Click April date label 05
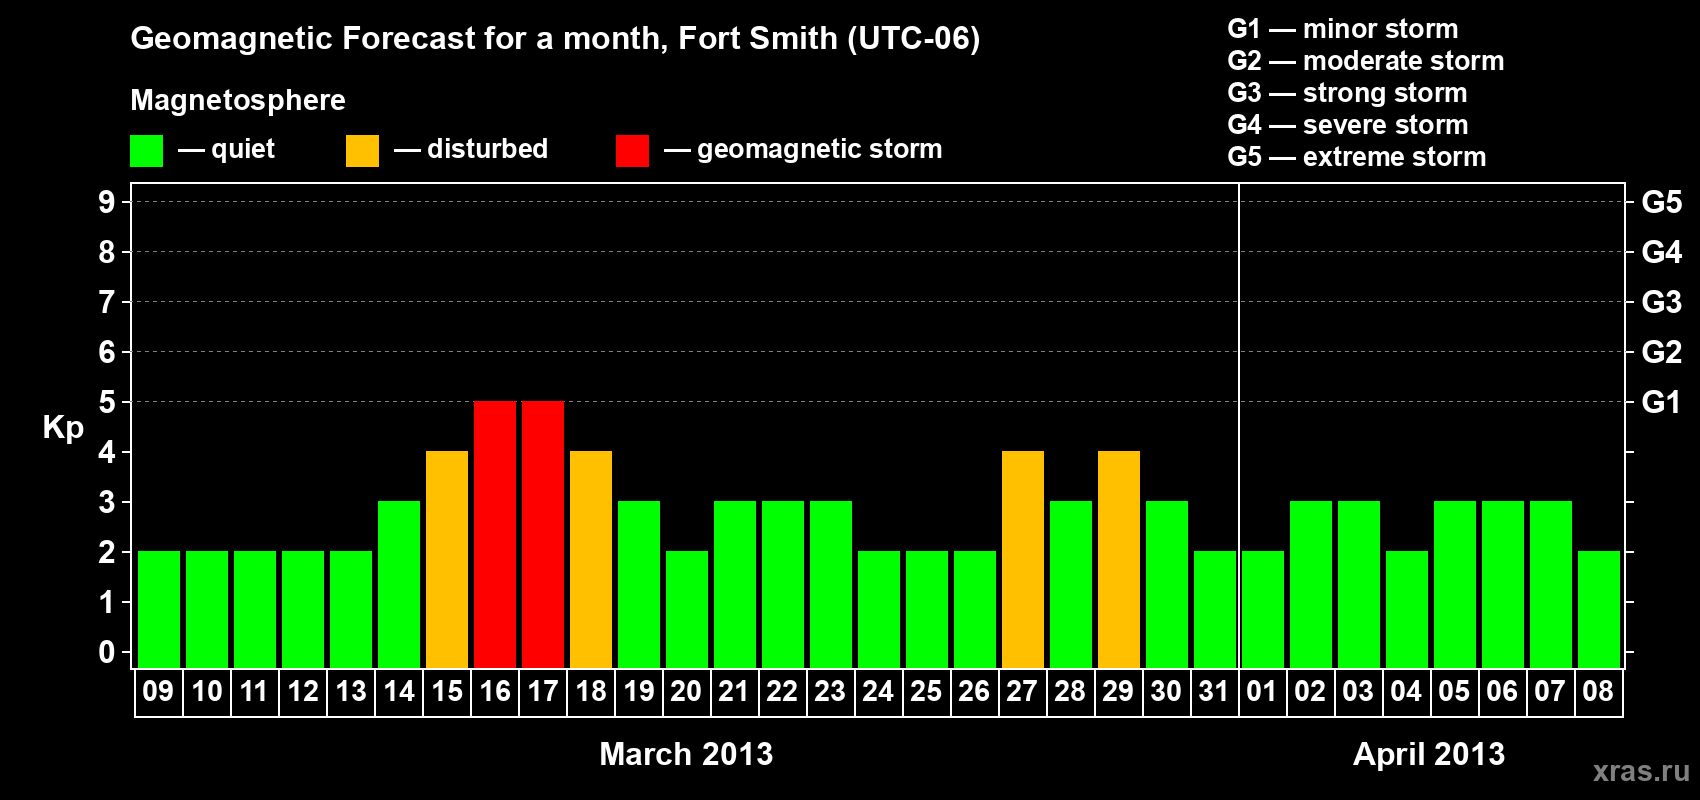This screenshot has width=1700, height=800. [1454, 692]
